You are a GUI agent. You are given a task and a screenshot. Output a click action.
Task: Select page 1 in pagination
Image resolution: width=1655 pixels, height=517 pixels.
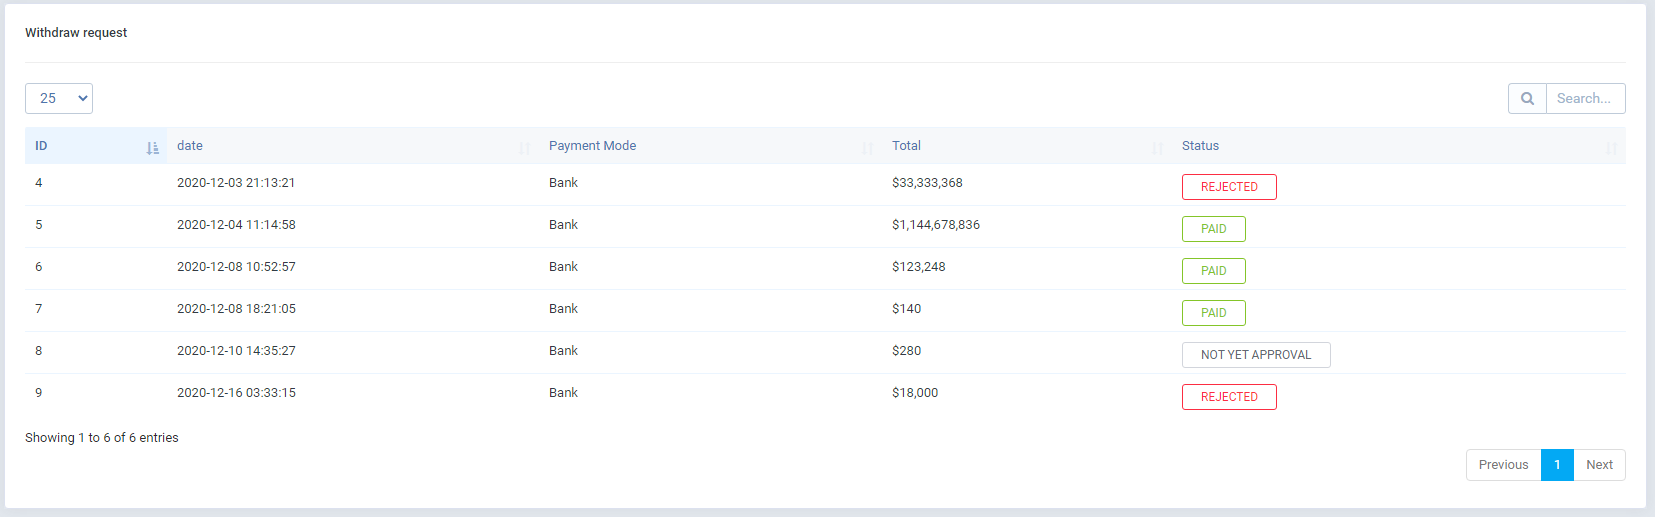point(1557,465)
